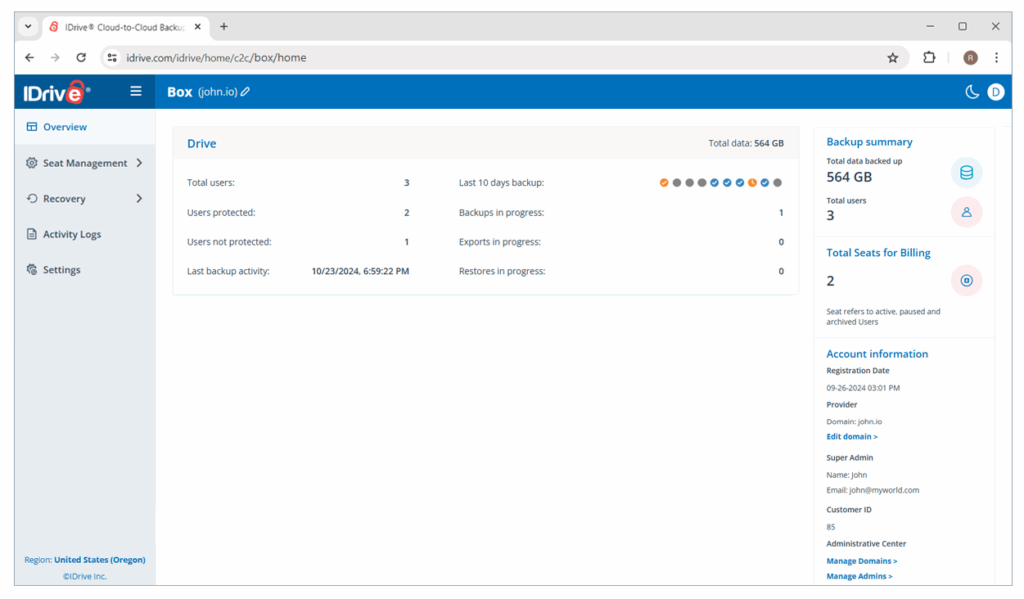Viewport: 1024px width, 599px height.
Task: Open the profile avatar menu
Action: coord(995,92)
